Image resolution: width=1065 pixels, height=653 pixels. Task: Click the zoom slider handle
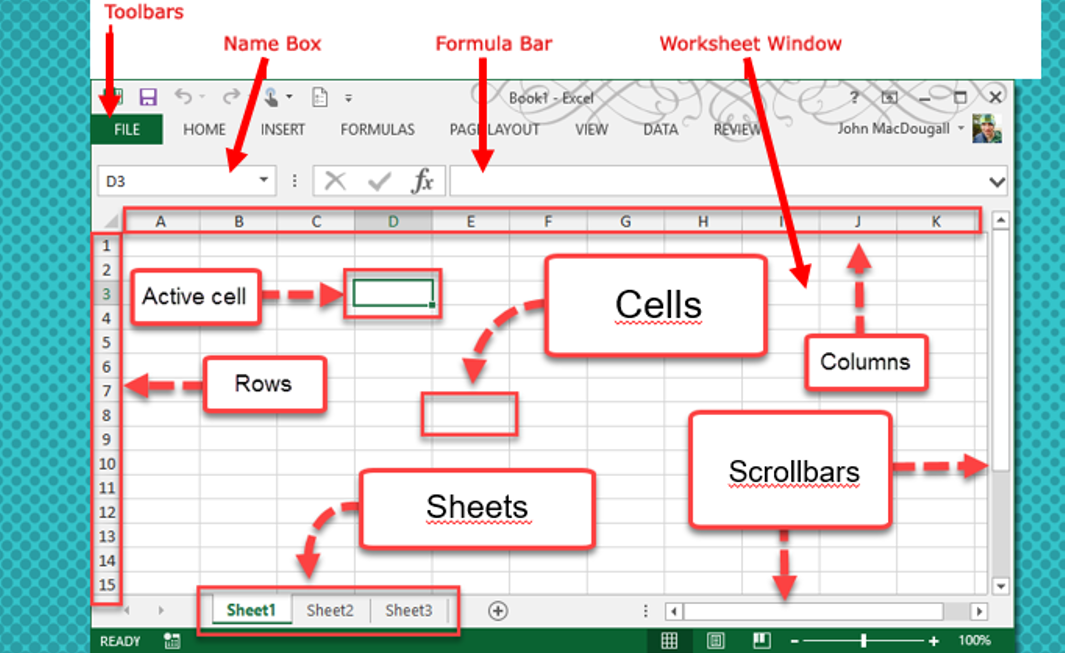click(x=863, y=640)
